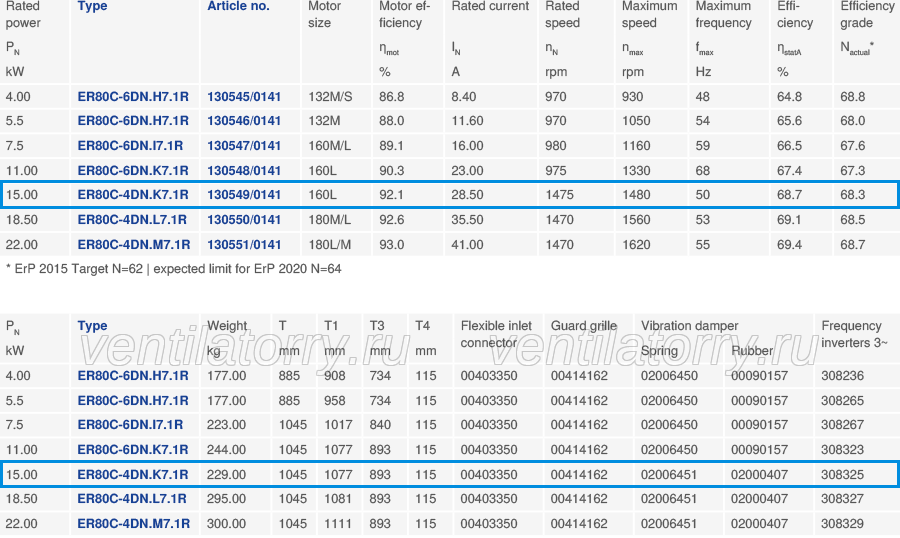Select rated speed value 1475
This screenshot has height=538, width=900.
click(x=560, y=195)
